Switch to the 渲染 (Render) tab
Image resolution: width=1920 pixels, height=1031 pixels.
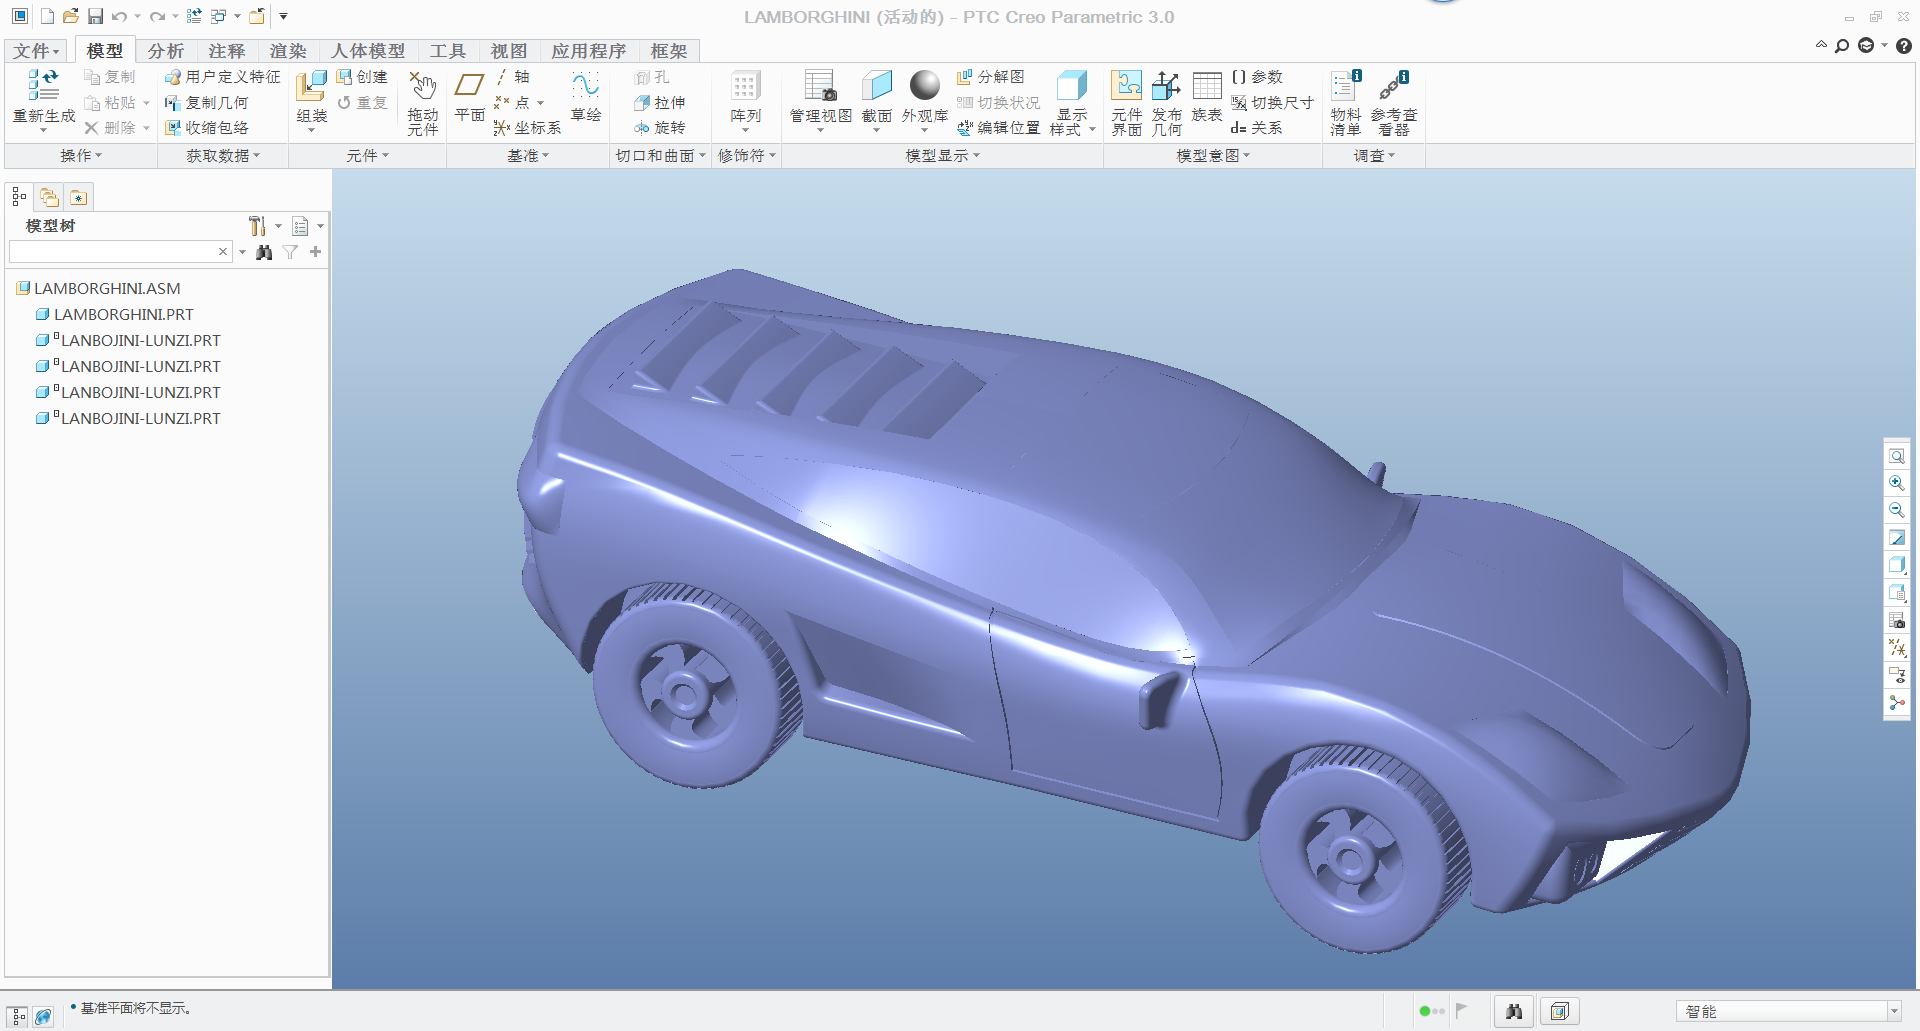tap(288, 51)
